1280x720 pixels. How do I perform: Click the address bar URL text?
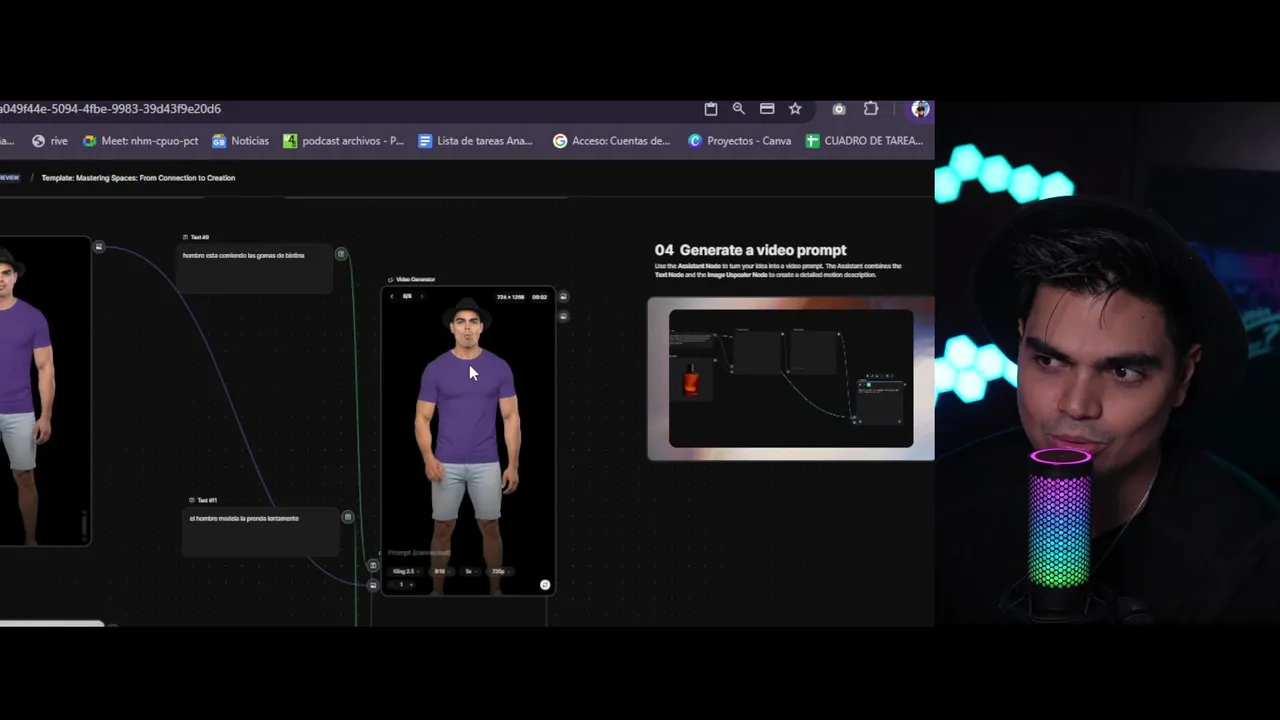click(110, 109)
